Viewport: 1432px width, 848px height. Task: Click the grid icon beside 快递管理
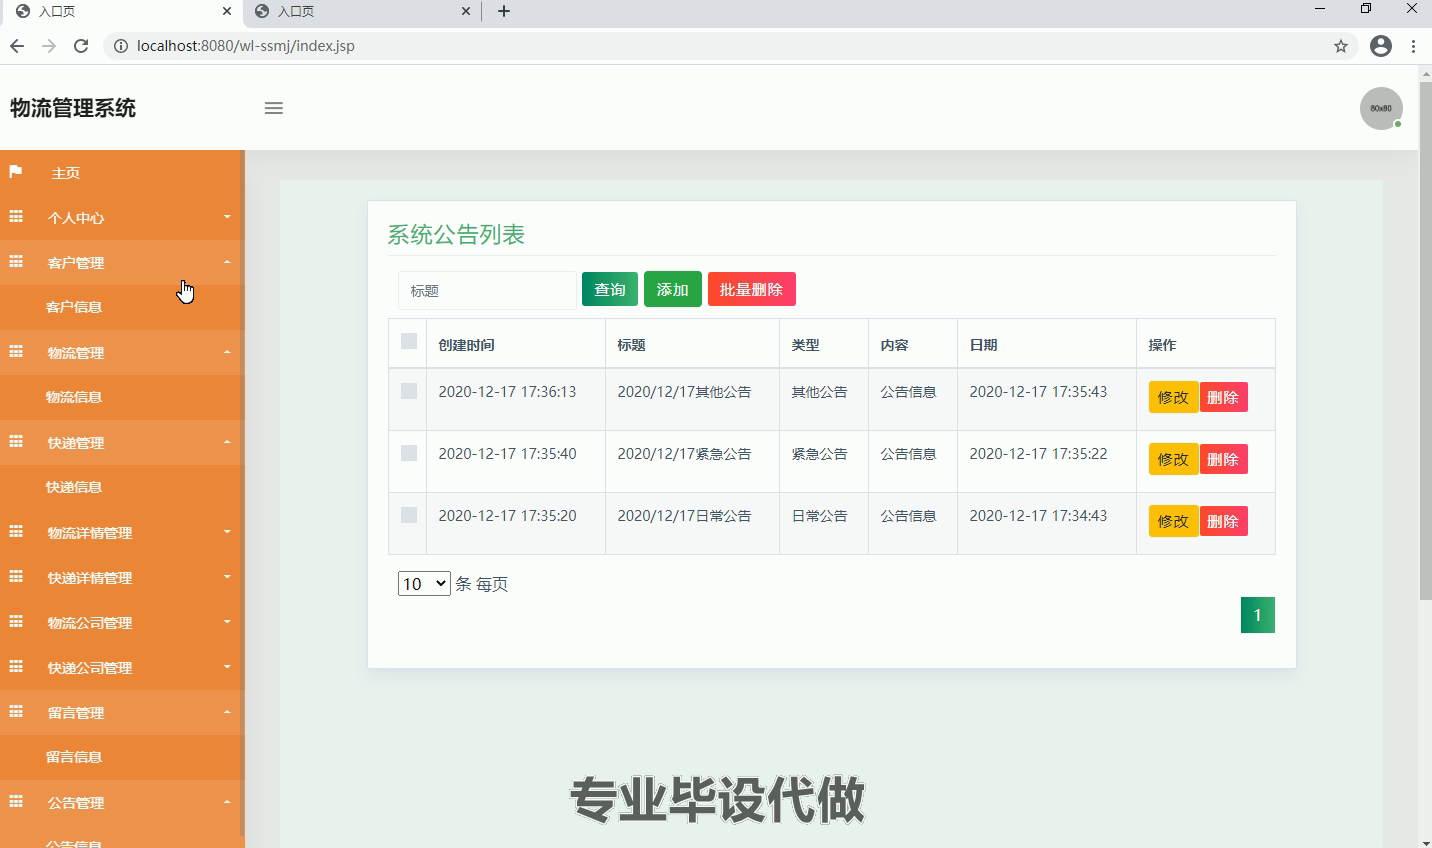click(x=16, y=441)
